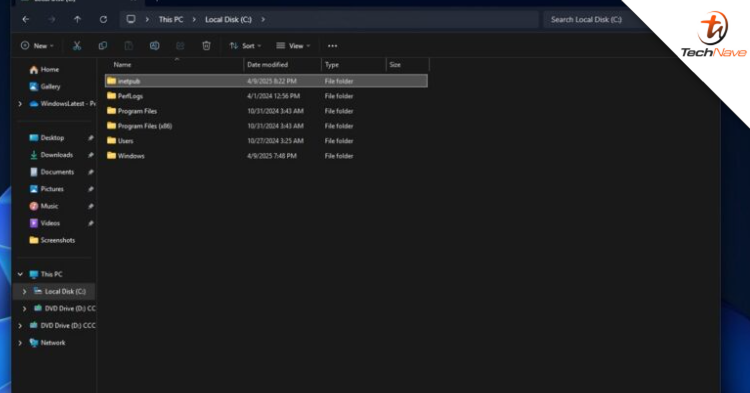Viewport: 750px width, 393px height.
Task: Open the pinned Music folder
Action: tap(44, 206)
